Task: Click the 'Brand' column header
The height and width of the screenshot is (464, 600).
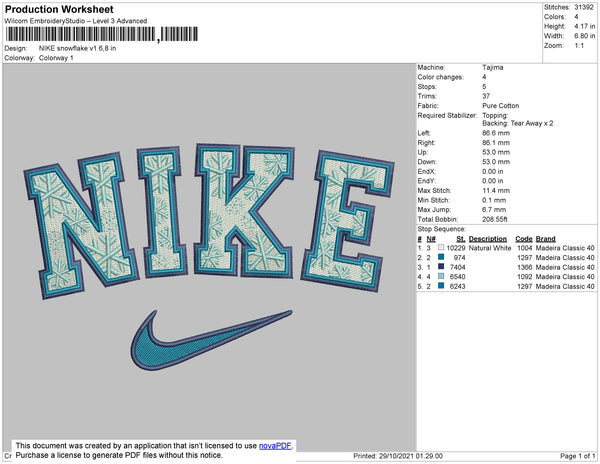Action: click(x=545, y=239)
